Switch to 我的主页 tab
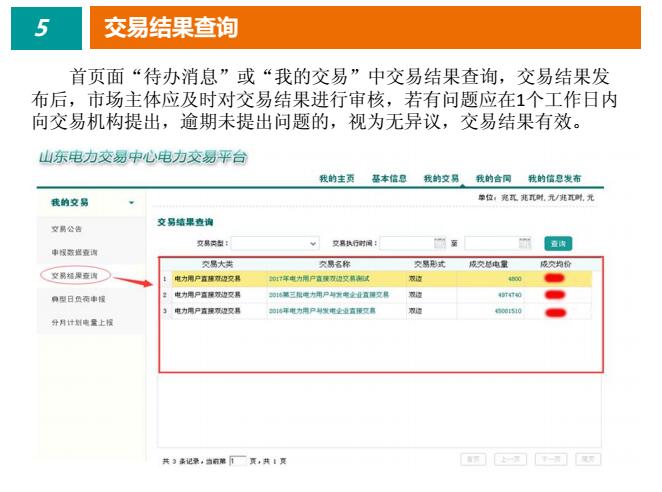Image resolution: width=662 pixels, height=492 pixels. [337, 178]
